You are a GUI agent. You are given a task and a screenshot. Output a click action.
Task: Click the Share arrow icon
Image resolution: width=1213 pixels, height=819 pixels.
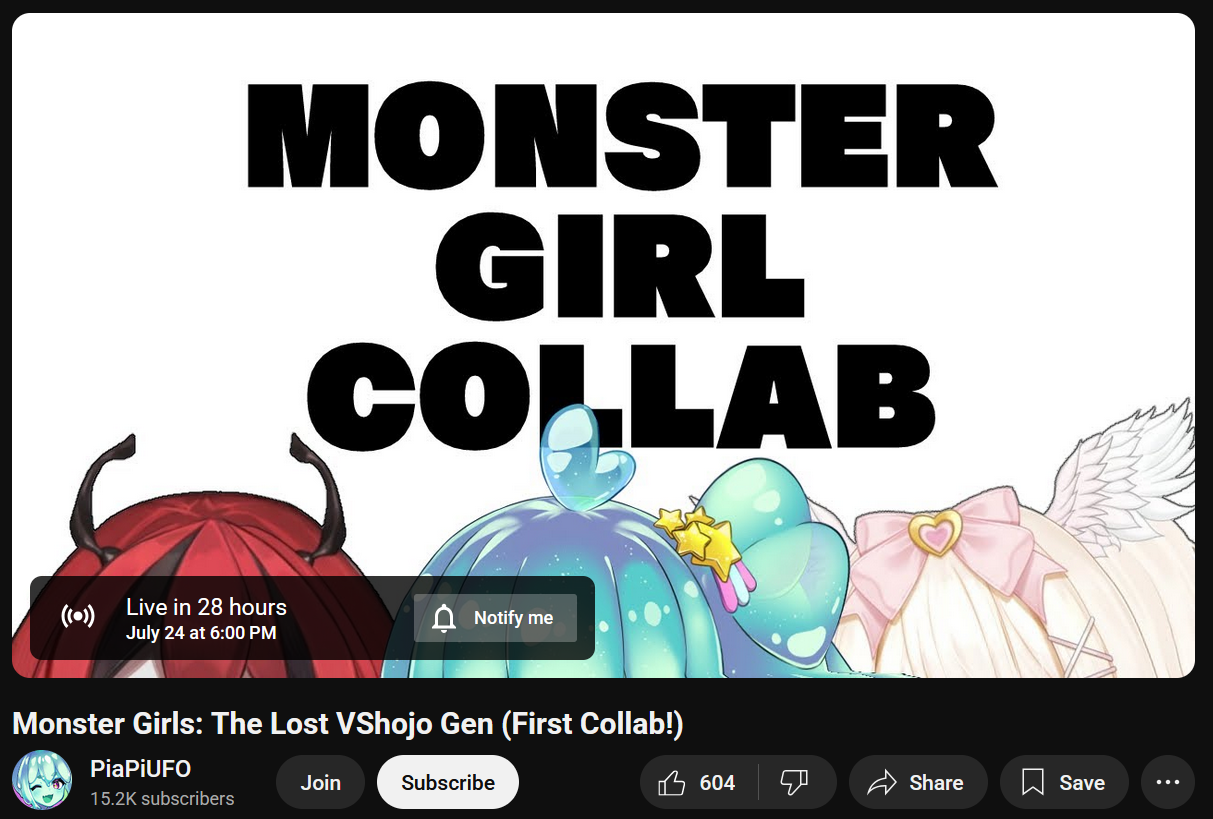(x=882, y=783)
